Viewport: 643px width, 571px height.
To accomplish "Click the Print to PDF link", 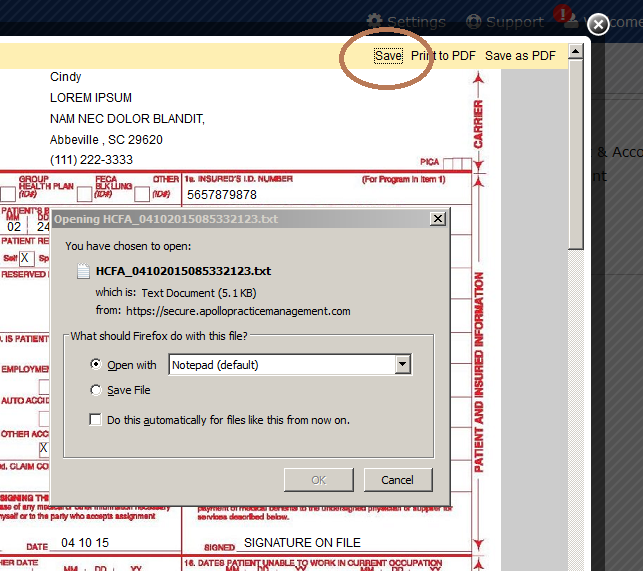I will pyautogui.click(x=443, y=56).
